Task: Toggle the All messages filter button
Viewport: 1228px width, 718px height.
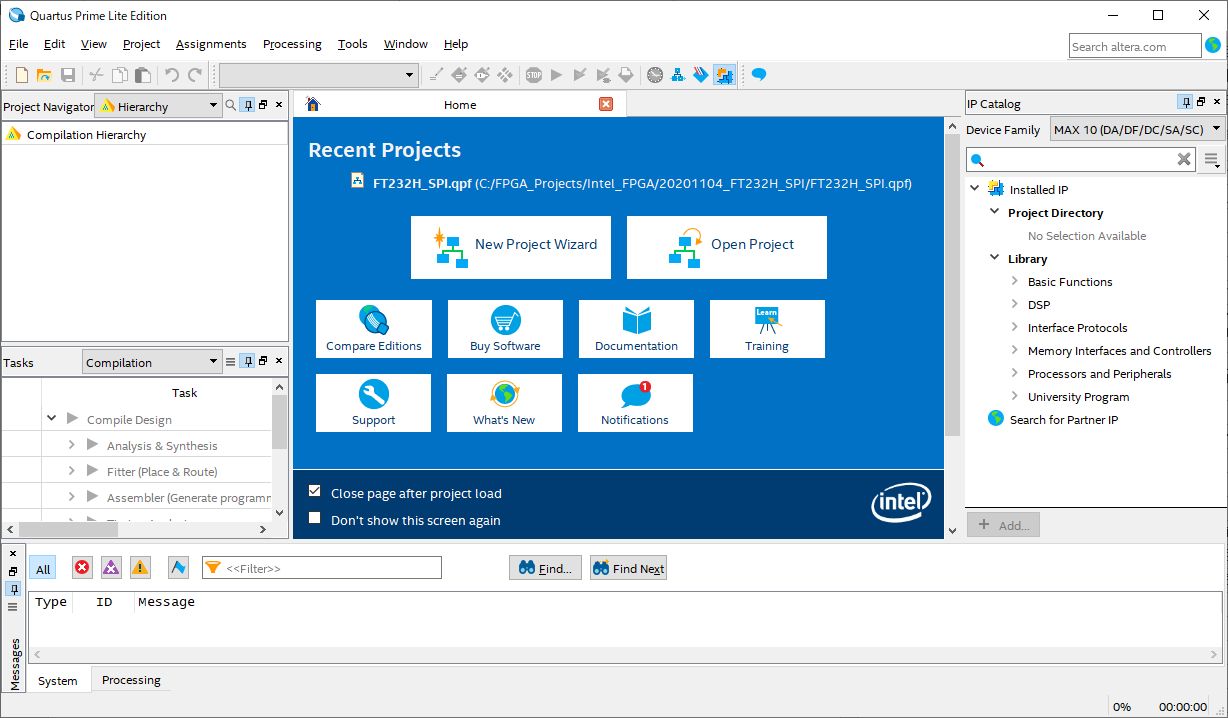Action: point(43,569)
